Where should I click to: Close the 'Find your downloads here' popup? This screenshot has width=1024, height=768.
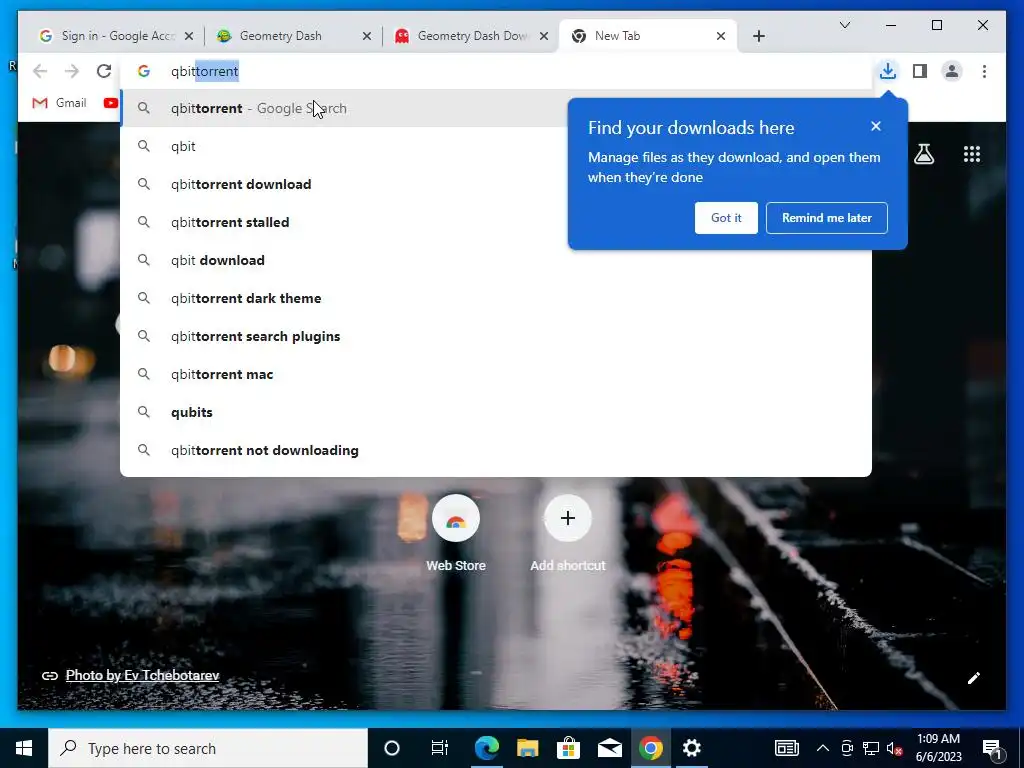pyautogui.click(x=876, y=126)
